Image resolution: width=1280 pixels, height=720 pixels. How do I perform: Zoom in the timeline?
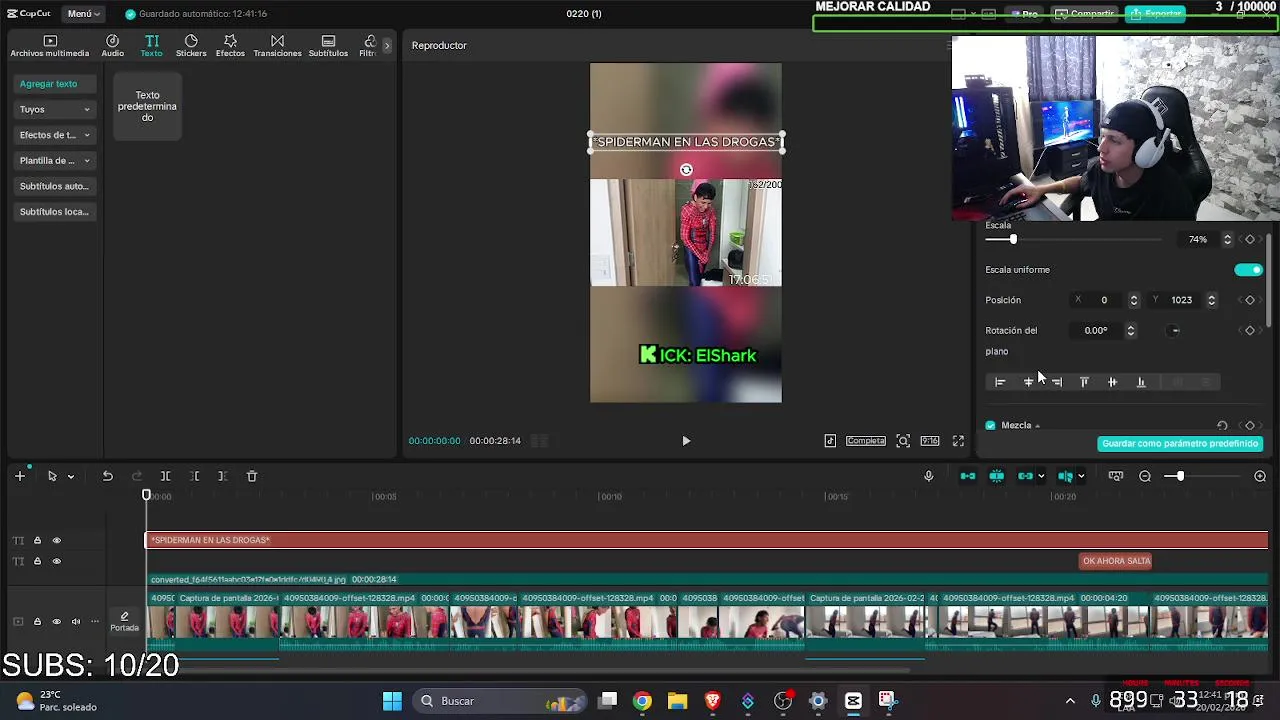1260,477
